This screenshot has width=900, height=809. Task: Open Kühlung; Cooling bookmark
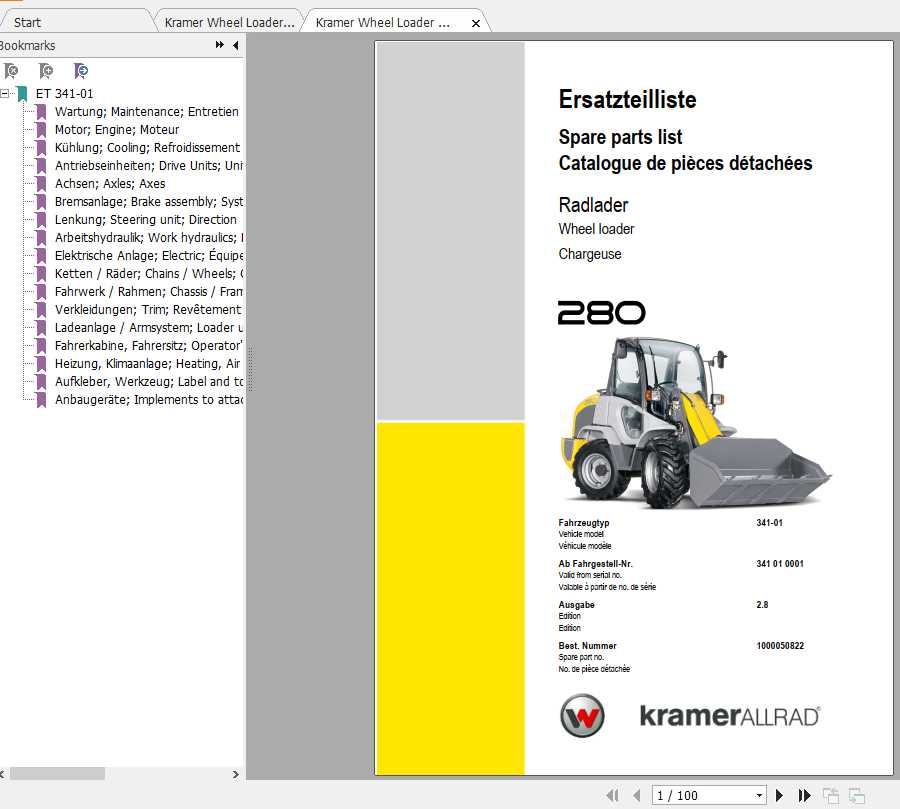148,148
